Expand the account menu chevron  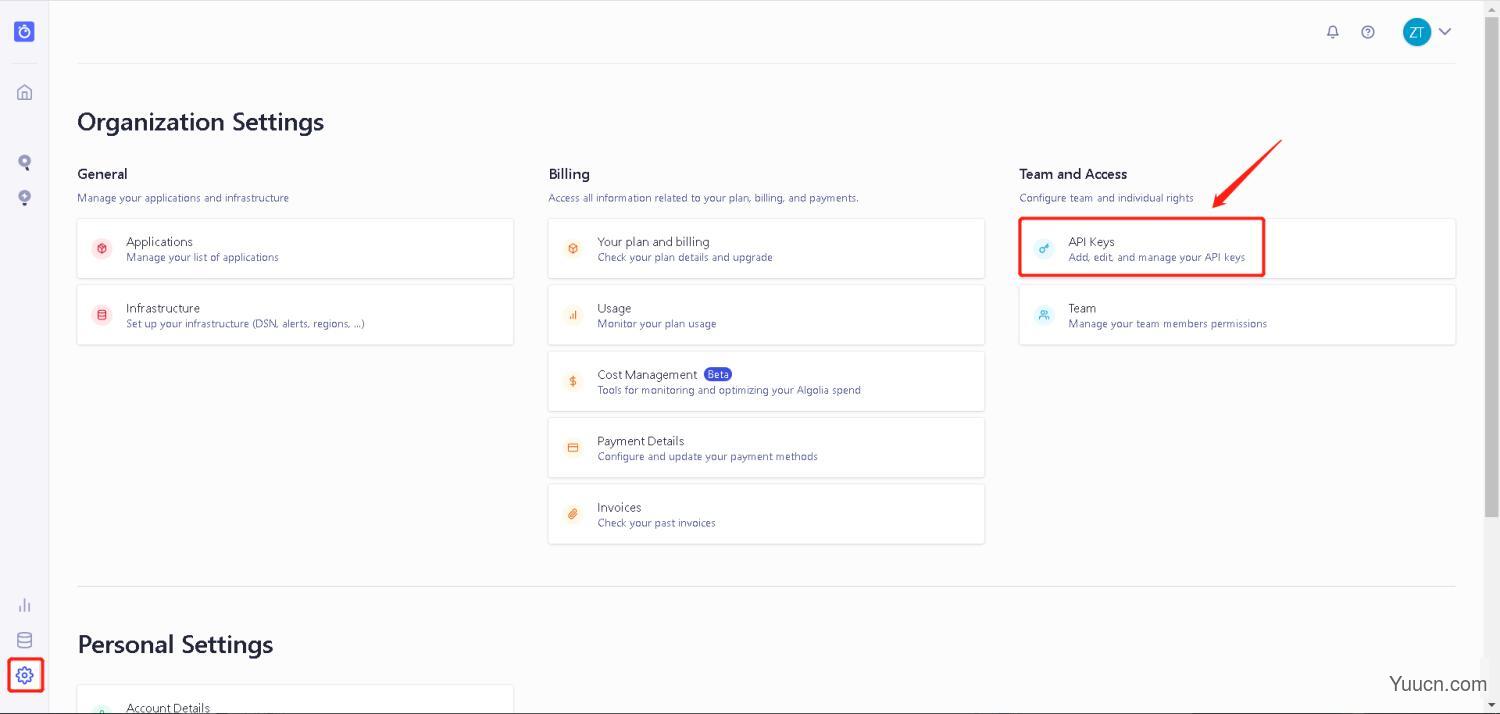tap(1445, 32)
